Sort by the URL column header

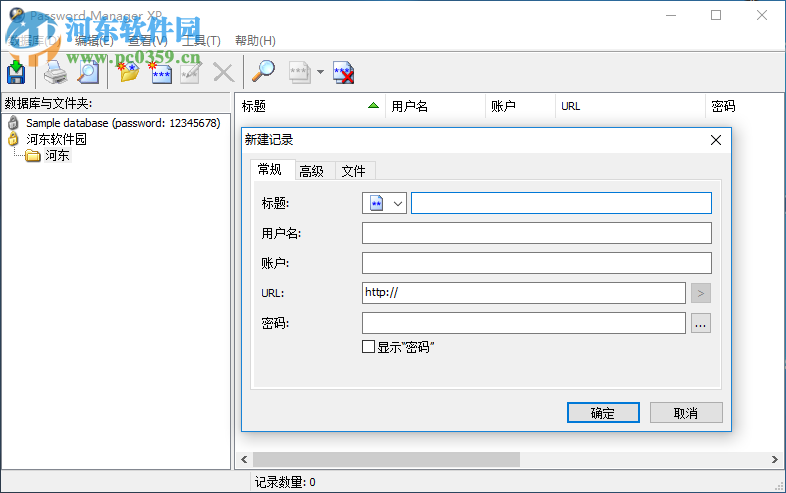click(630, 106)
